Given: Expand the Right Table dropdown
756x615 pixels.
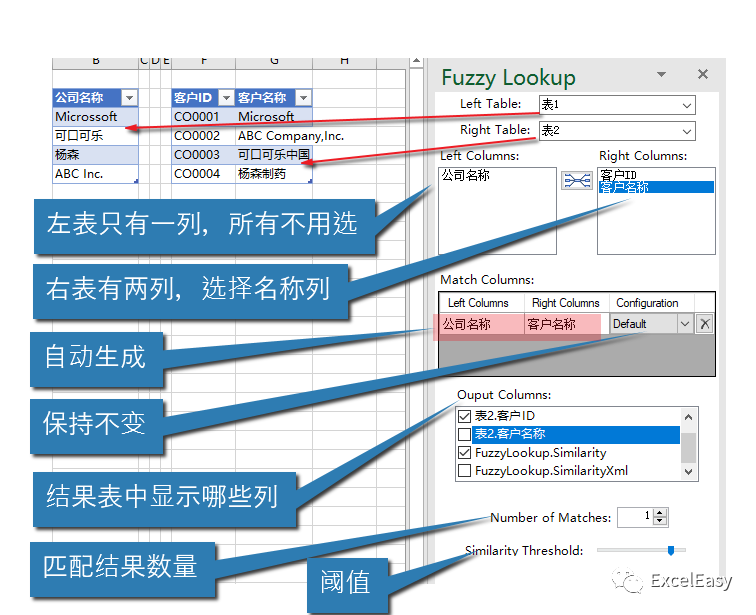Looking at the screenshot, I should pyautogui.click(x=687, y=131).
